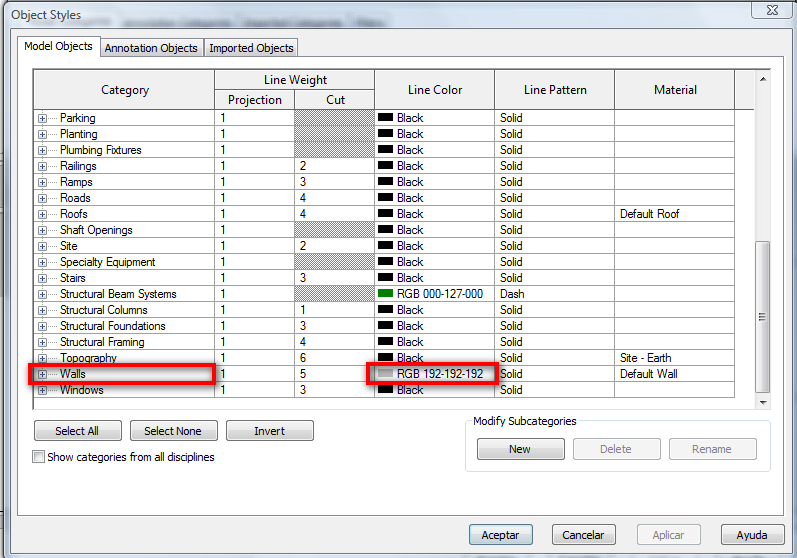
Task: Expand the Structural Framing category
Action: coord(42,343)
